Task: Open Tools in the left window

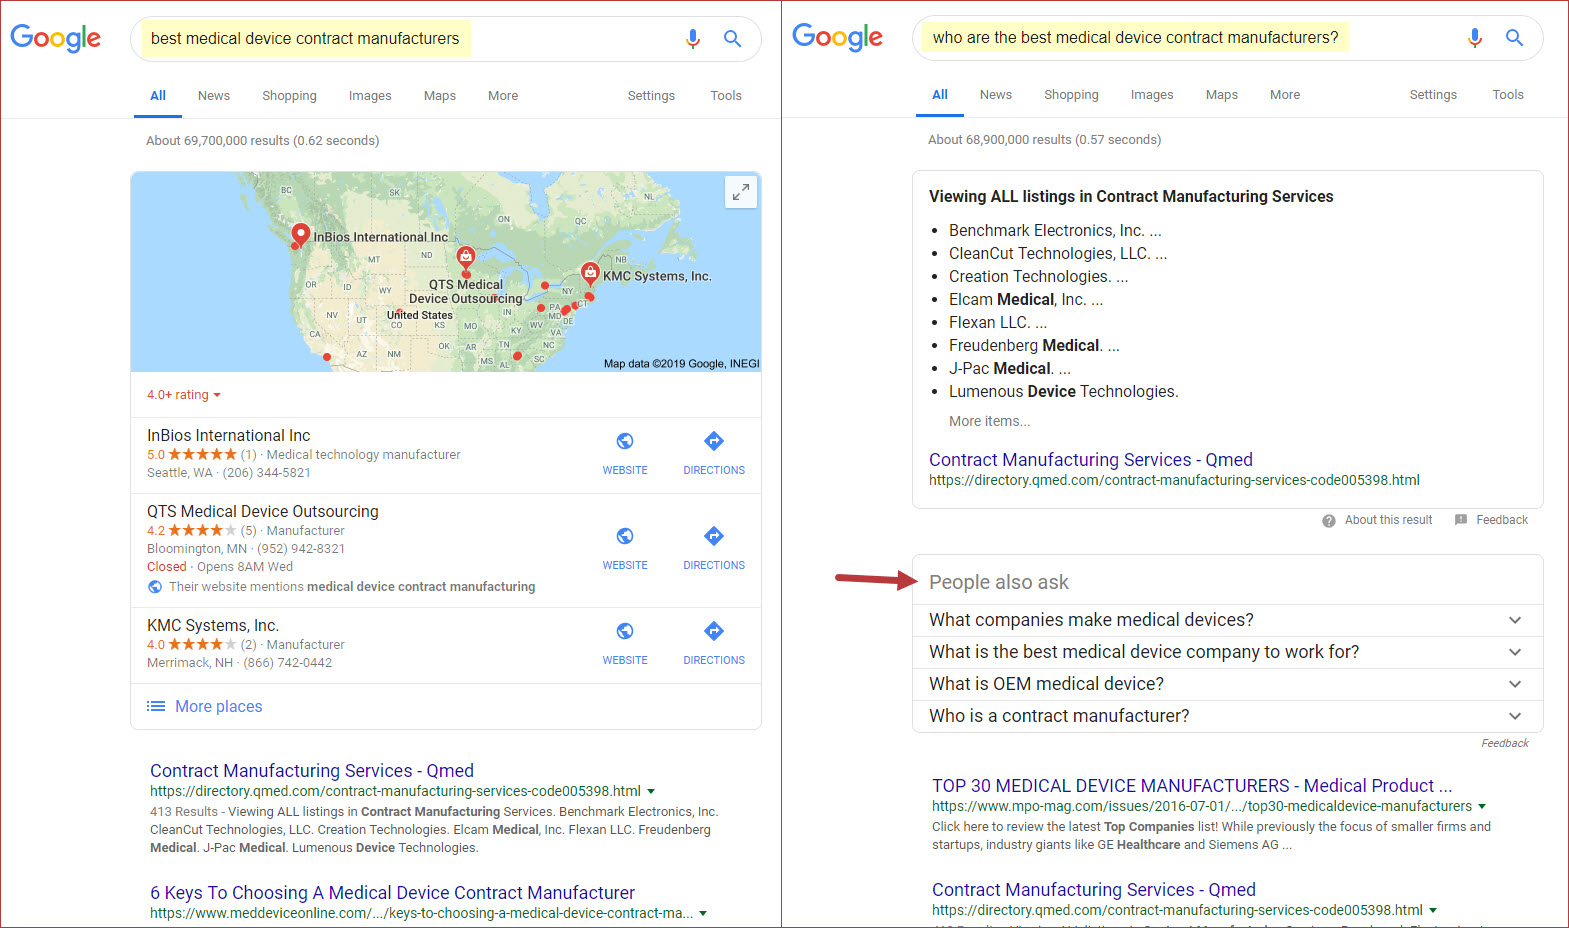Action: (726, 96)
